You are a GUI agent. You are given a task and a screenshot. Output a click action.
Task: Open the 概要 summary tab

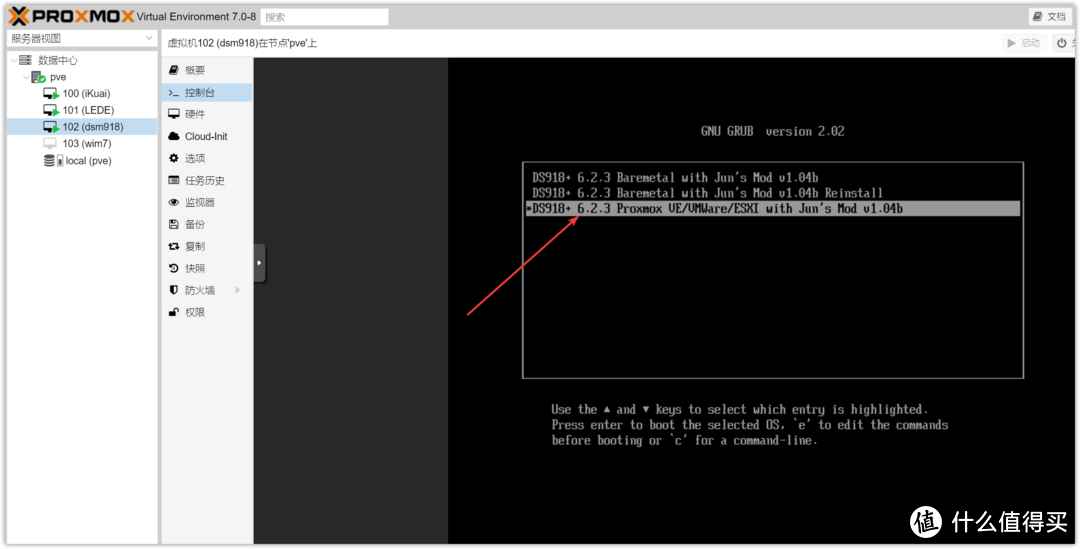click(207, 70)
